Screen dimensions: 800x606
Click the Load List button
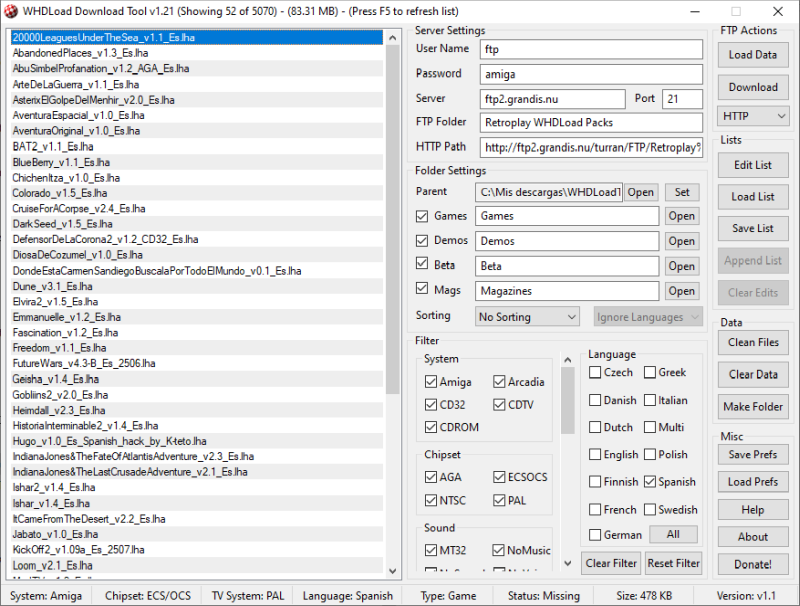[753, 197]
